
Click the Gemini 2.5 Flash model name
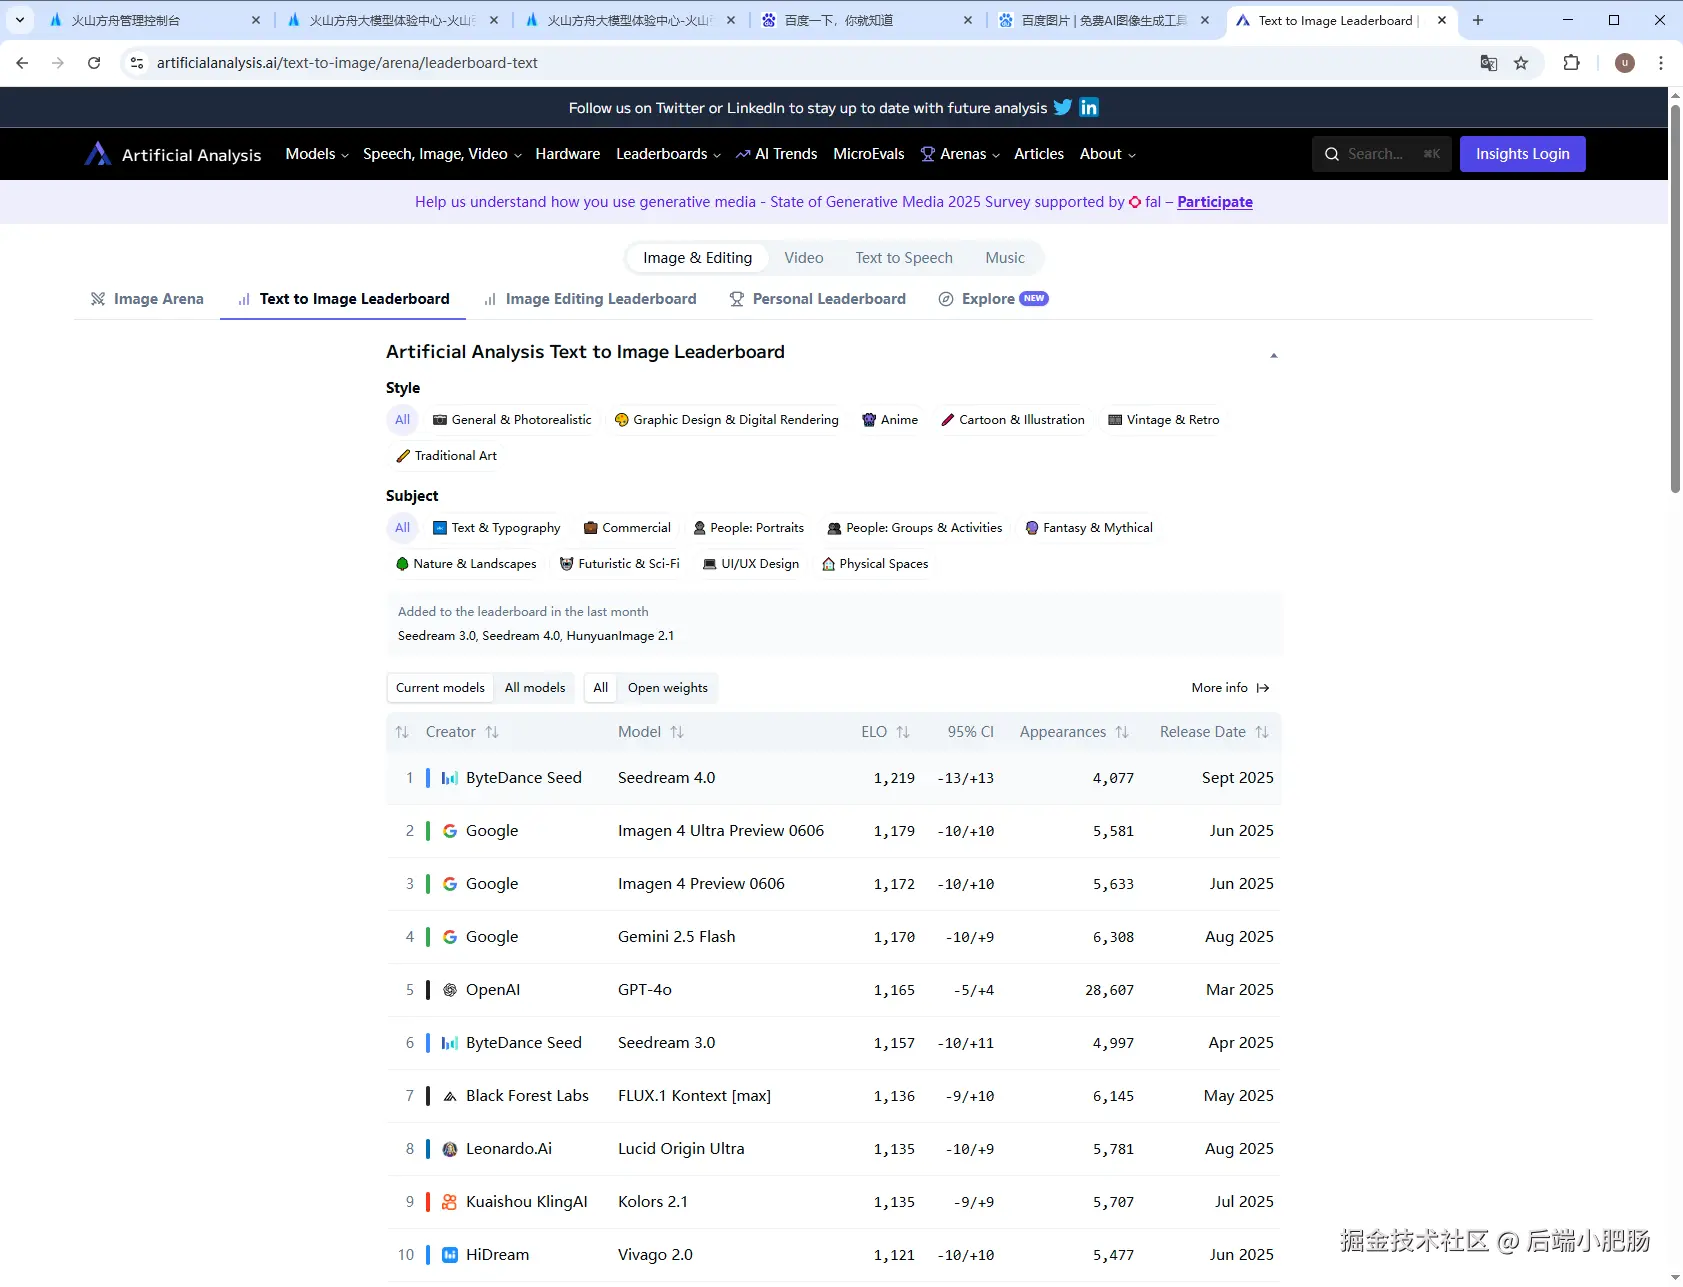(677, 937)
